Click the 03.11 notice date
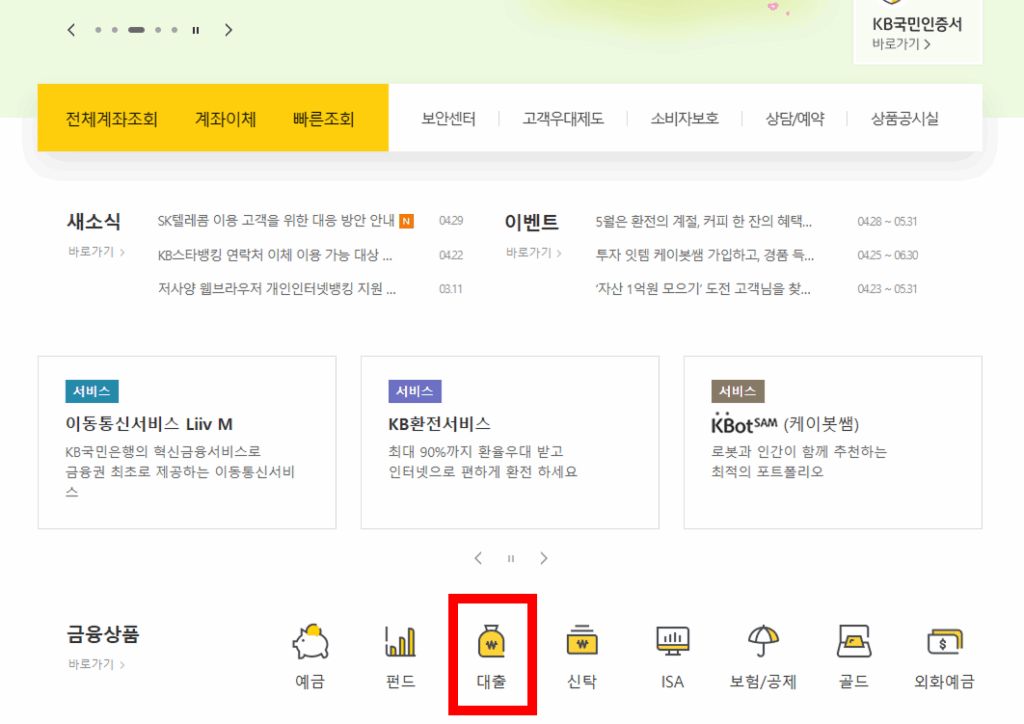This screenshot has width=1024, height=724. [451, 289]
